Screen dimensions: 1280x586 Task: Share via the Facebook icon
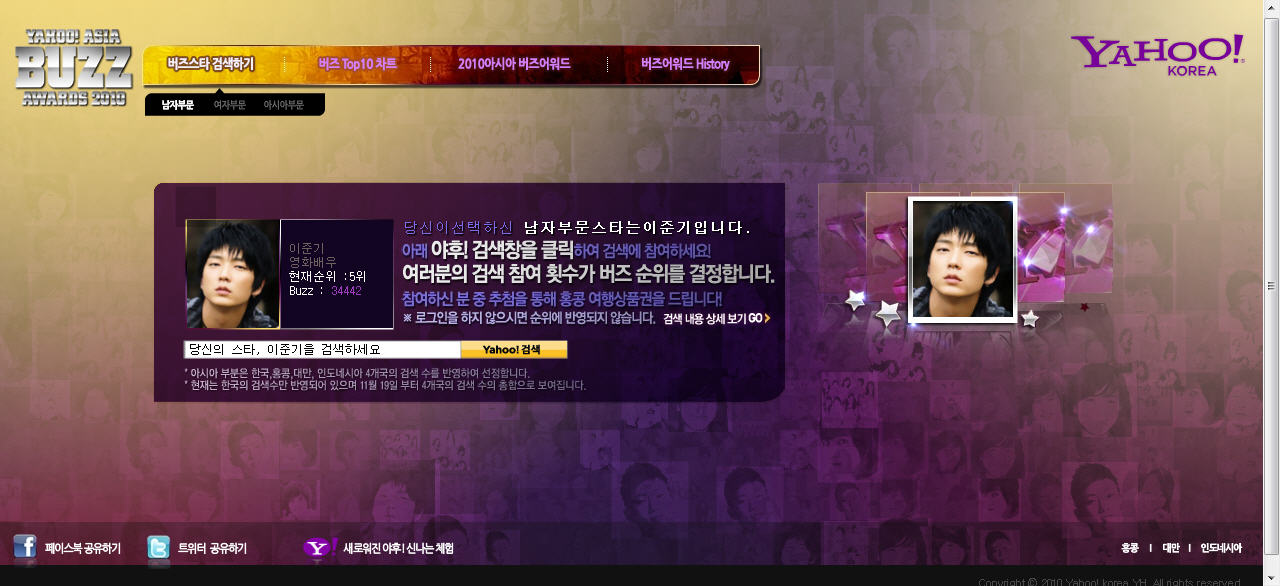[x=25, y=546]
